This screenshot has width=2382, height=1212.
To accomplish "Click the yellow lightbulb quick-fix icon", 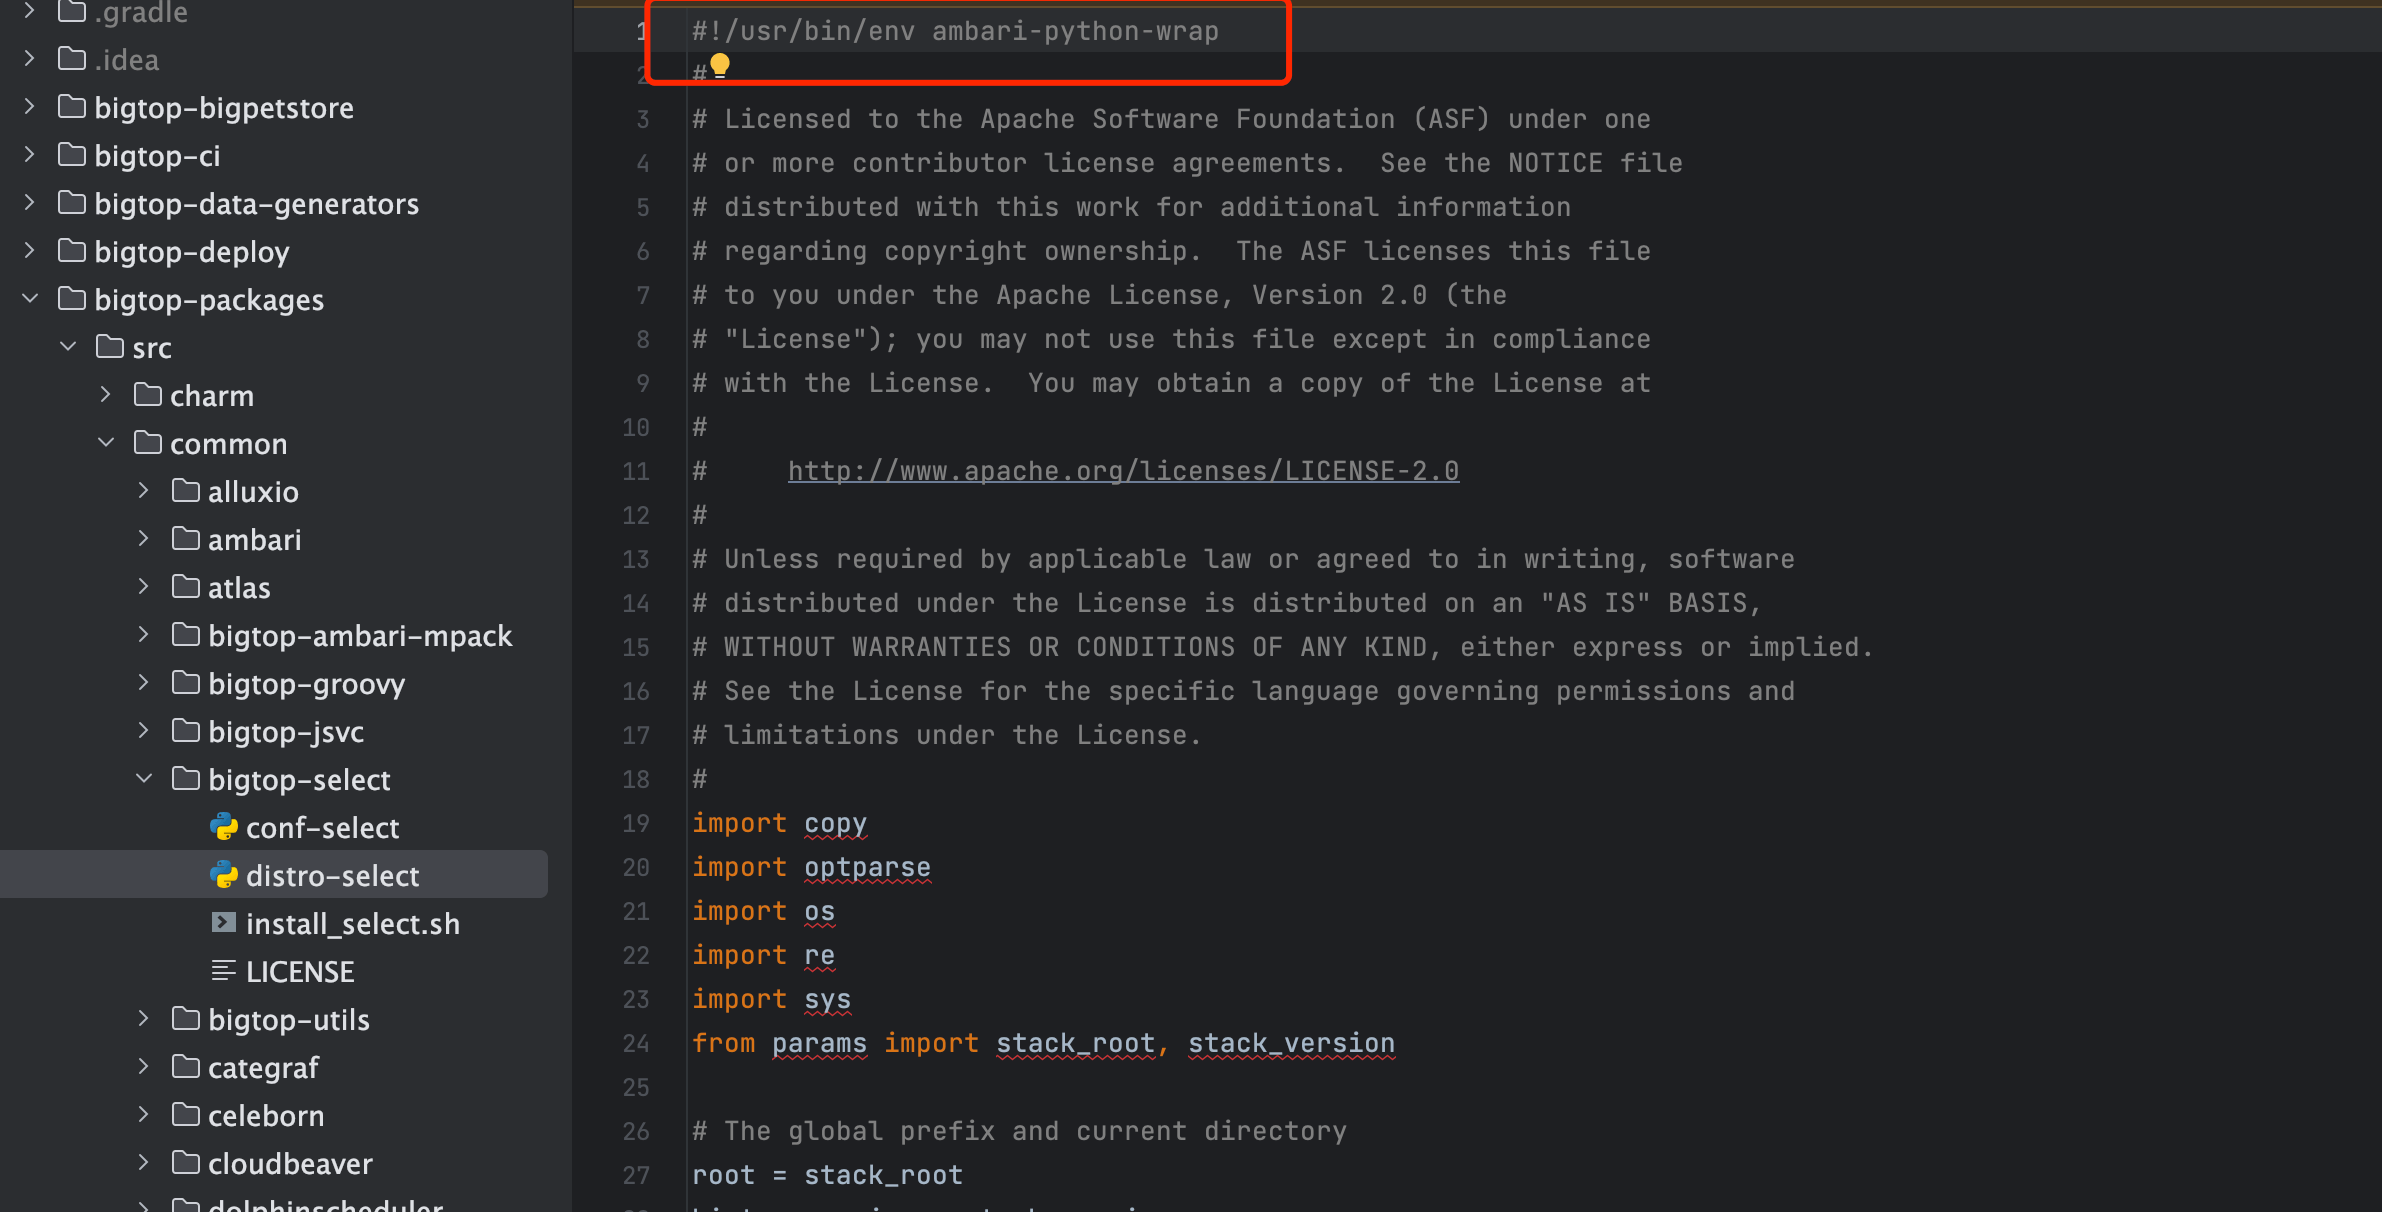I will [x=719, y=67].
